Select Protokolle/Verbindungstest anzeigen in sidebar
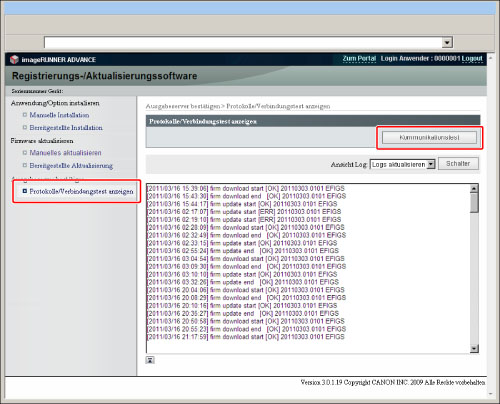Image resolution: width=500 pixels, height=404 pixels. pyautogui.click(x=81, y=191)
